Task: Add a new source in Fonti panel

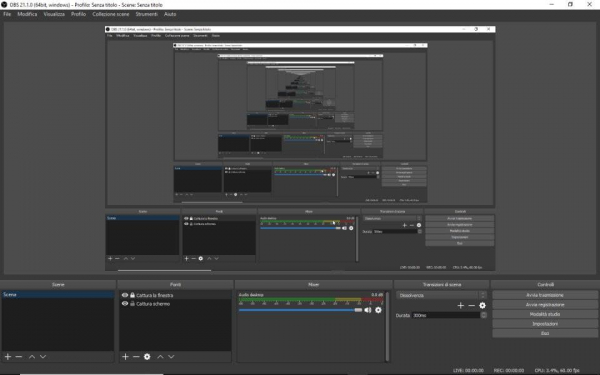Action: [x=125, y=357]
